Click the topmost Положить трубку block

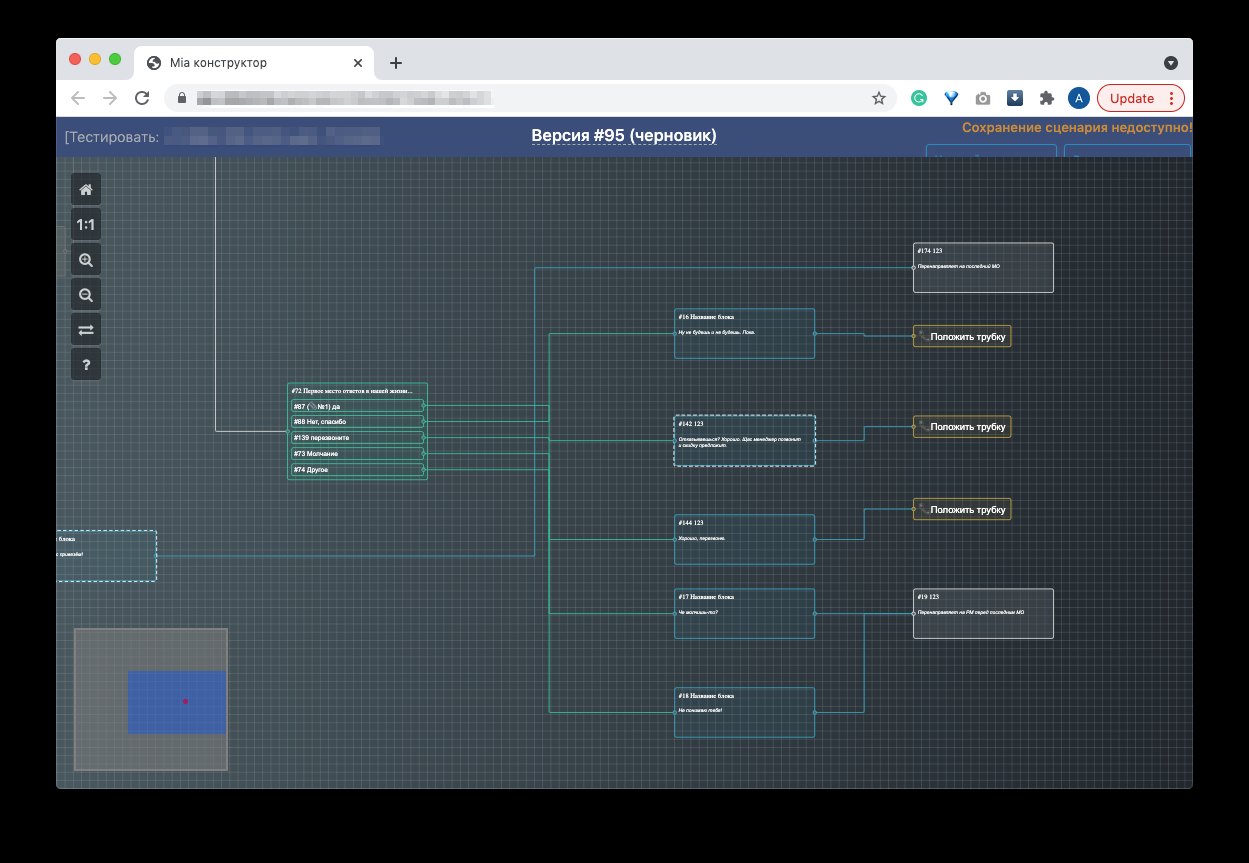(x=962, y=337)
